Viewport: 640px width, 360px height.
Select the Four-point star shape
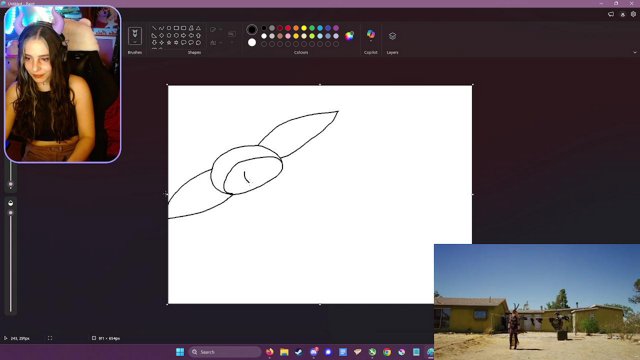(x=162, y=42)
